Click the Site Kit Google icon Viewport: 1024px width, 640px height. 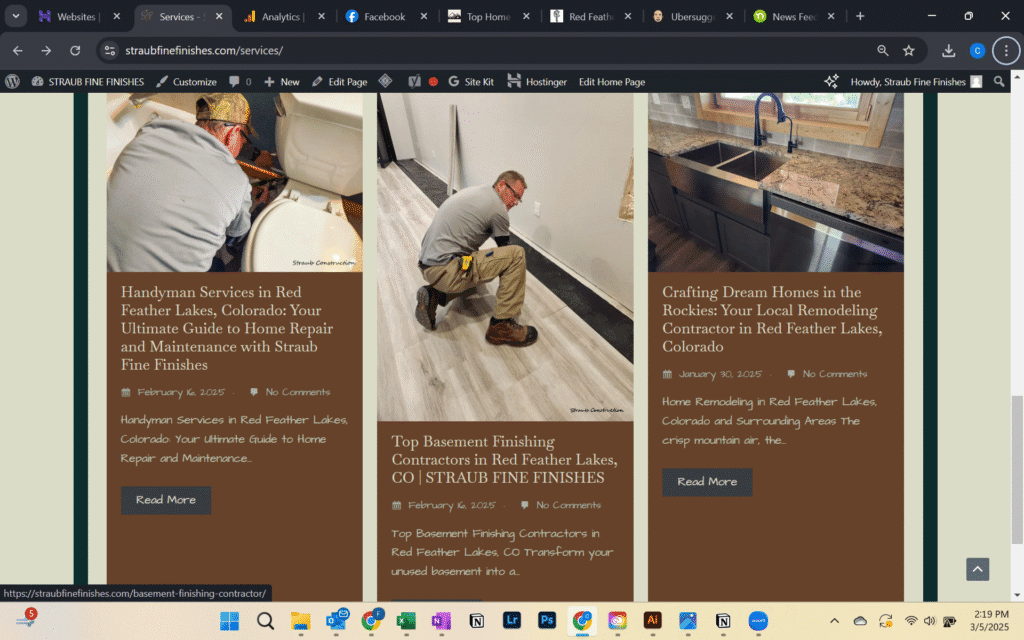coord(454,82)
